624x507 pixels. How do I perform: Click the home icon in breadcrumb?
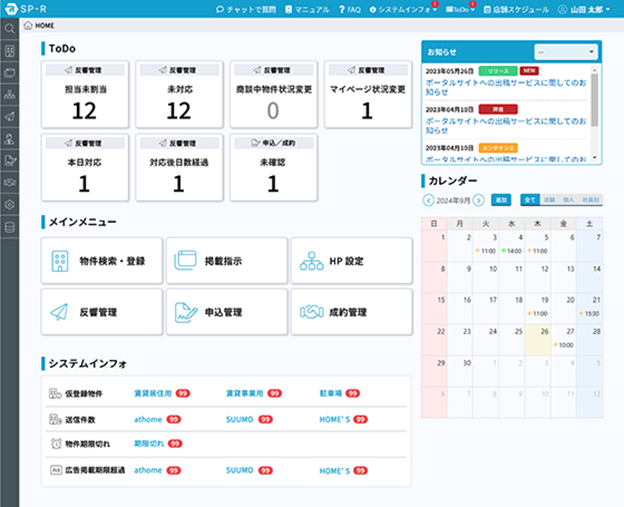pyautogui.click(x=28, y=25)
